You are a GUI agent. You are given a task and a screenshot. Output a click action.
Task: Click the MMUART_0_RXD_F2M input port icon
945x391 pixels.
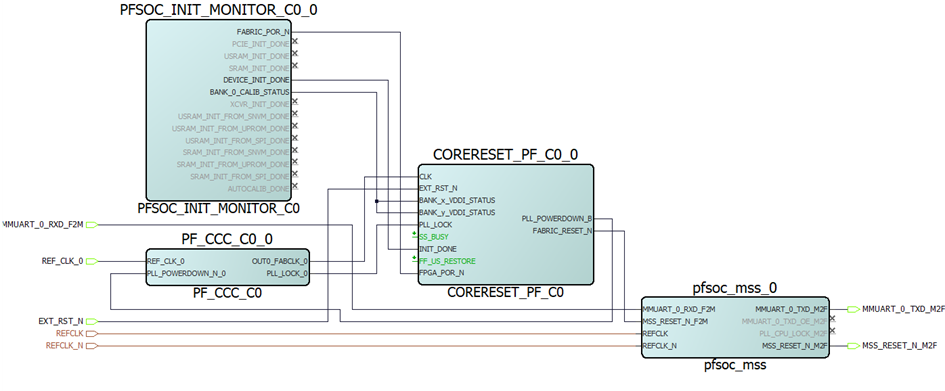92,225
